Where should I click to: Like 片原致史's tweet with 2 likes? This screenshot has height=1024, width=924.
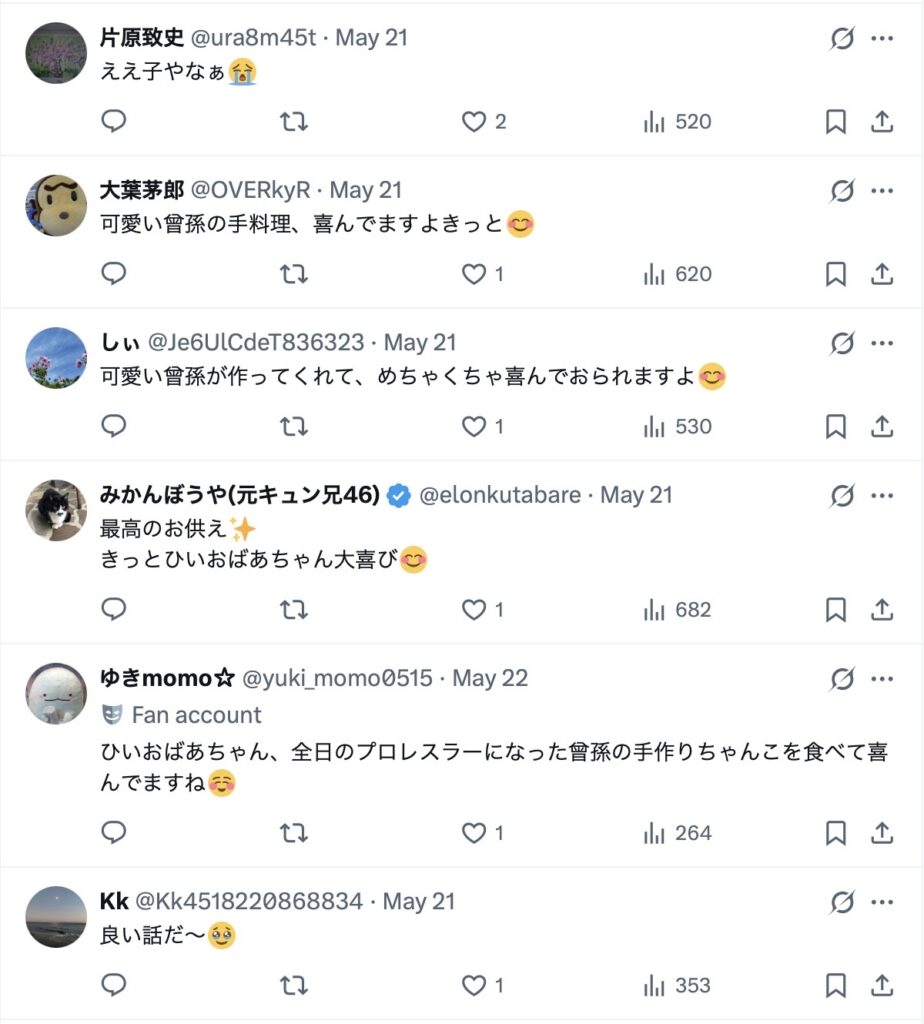[473, 122]
